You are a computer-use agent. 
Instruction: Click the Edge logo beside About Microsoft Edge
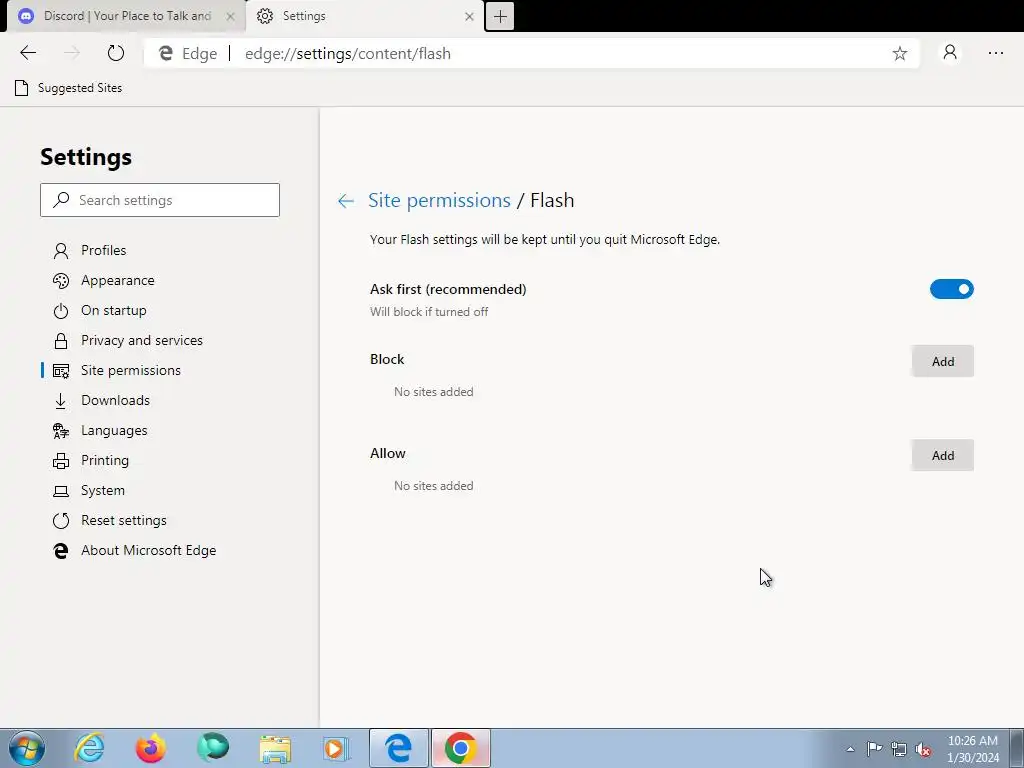pyautogui.click(x=61, y=551)
